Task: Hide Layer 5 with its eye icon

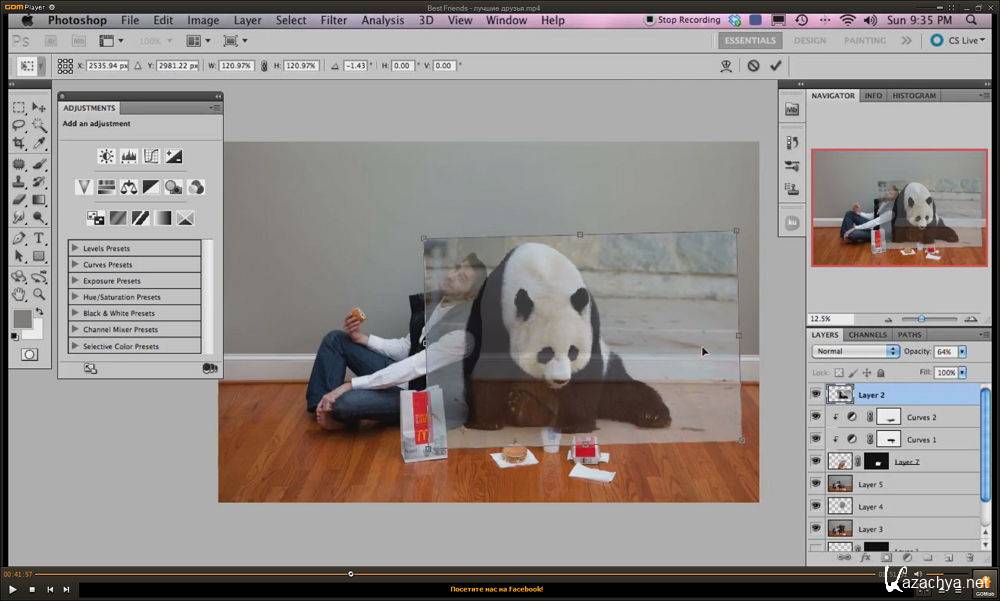Action: click(x=815, y=484)
